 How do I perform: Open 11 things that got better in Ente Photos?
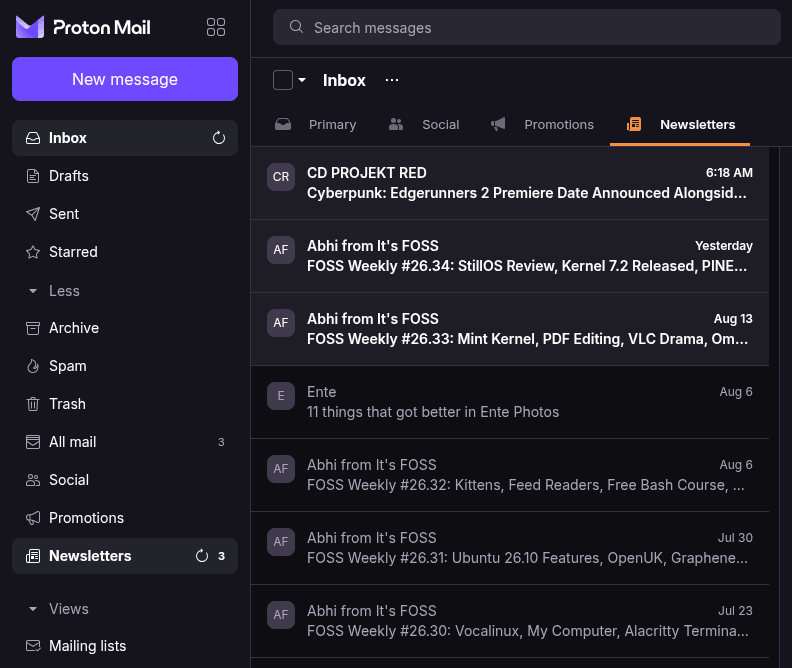[x=510, y=402]
